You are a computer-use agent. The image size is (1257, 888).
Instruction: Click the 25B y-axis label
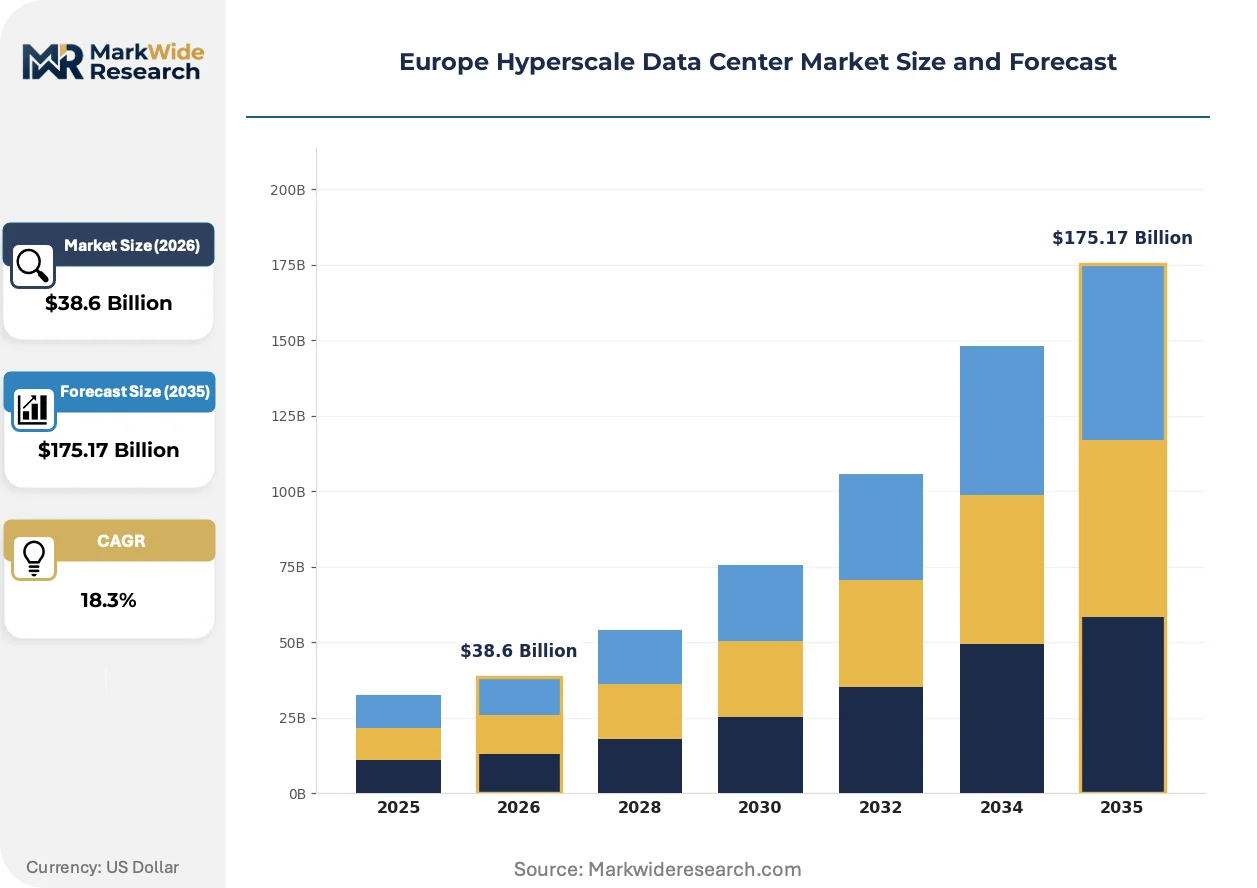[x=292, y=718]
